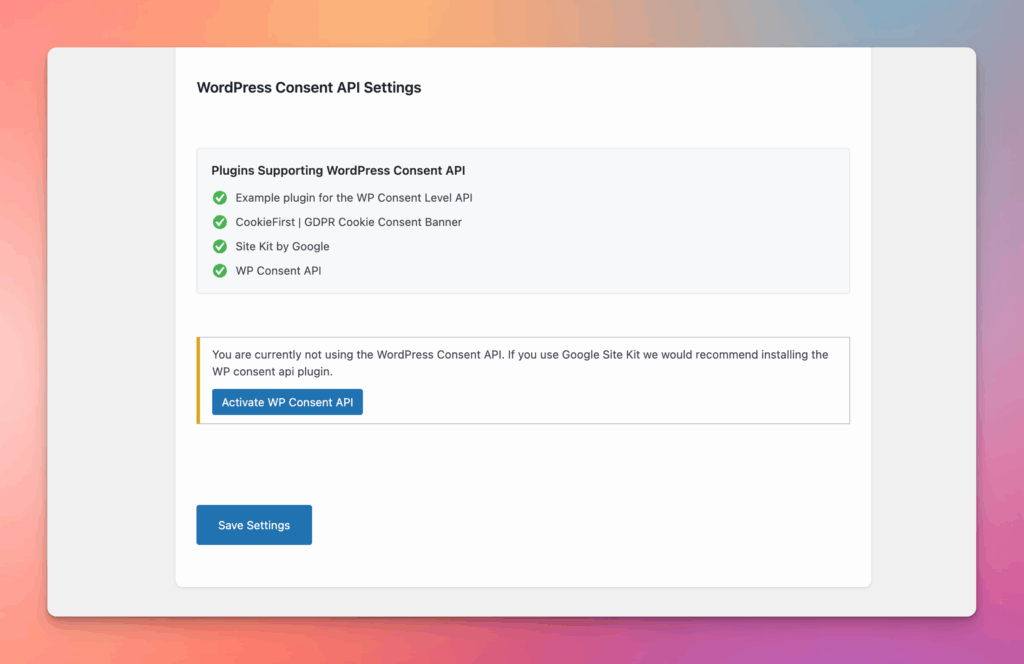Click the WordPress Consent API Settings heading

pos(309,88)
